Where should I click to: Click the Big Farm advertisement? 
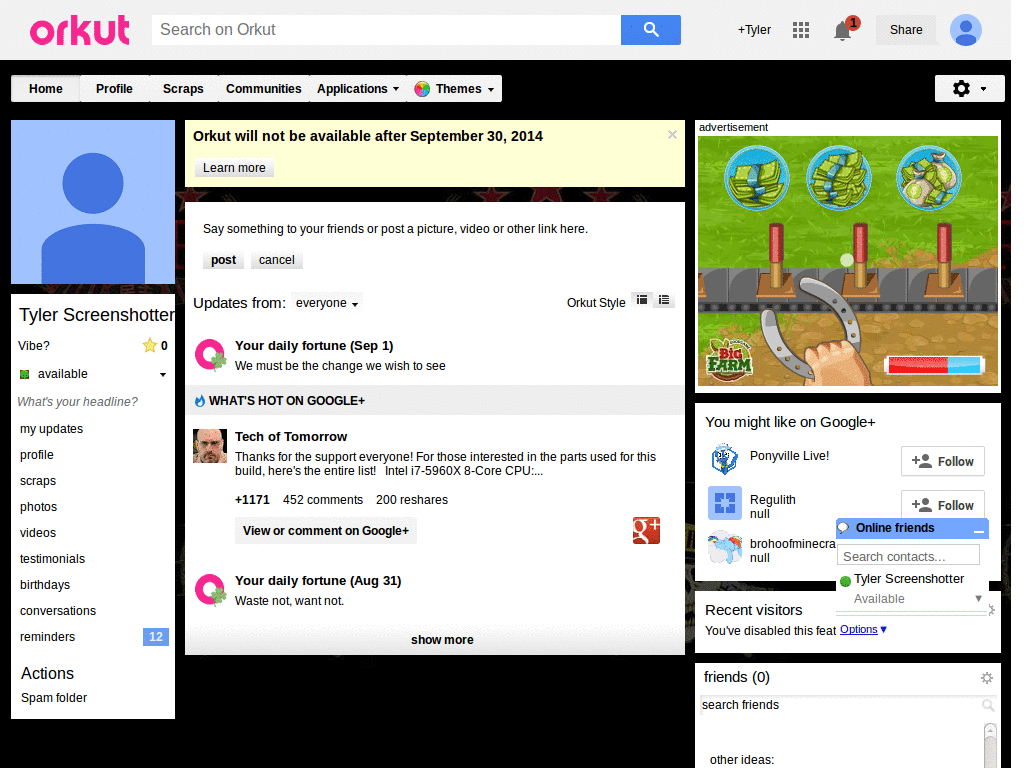click(848, 261)
